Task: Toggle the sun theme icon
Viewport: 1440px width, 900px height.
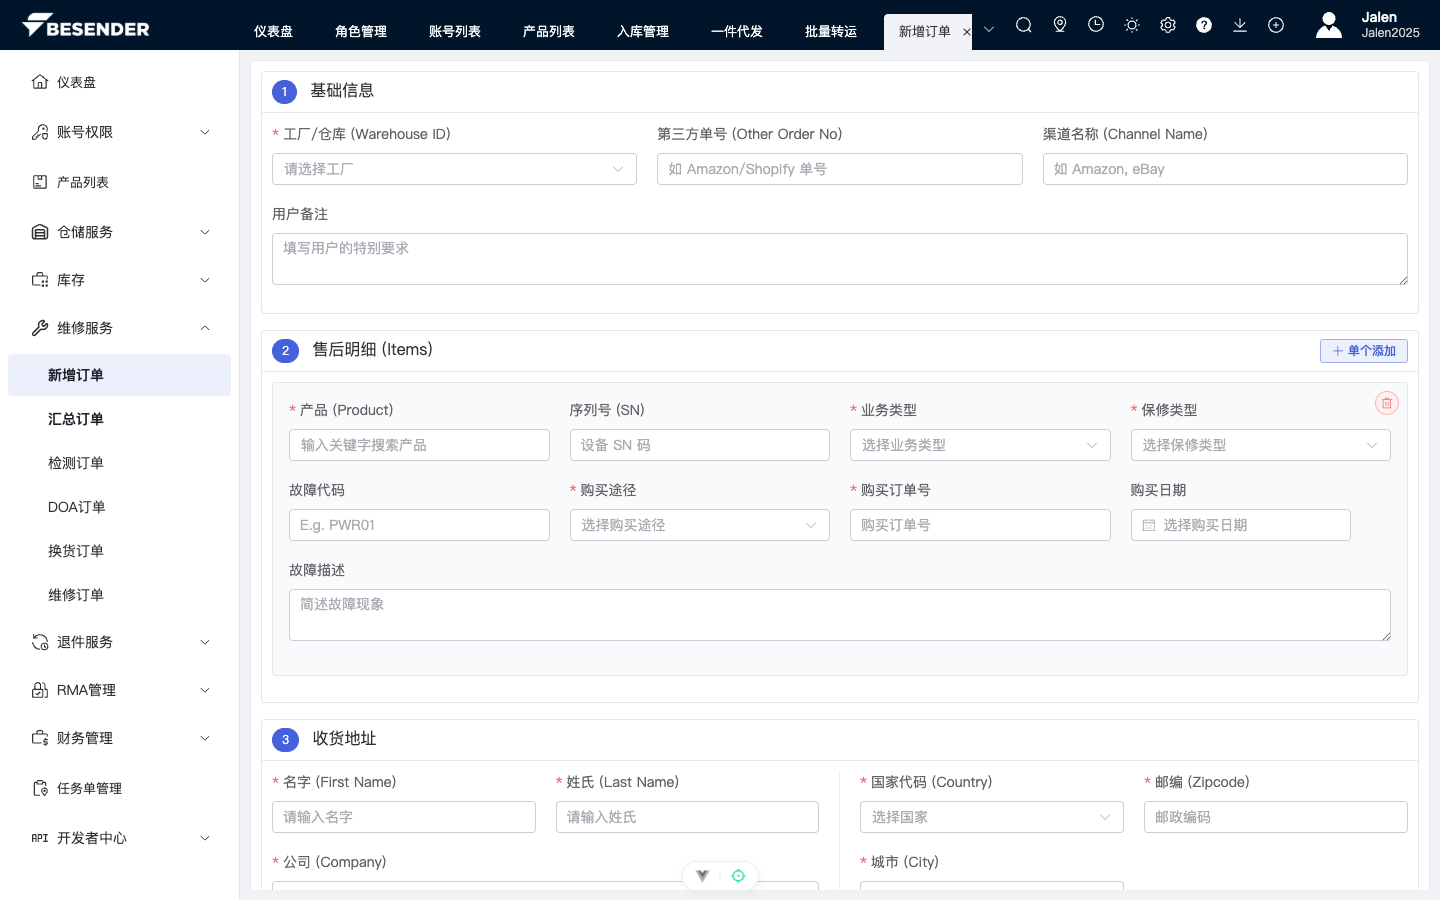Action: (1132, 25)
